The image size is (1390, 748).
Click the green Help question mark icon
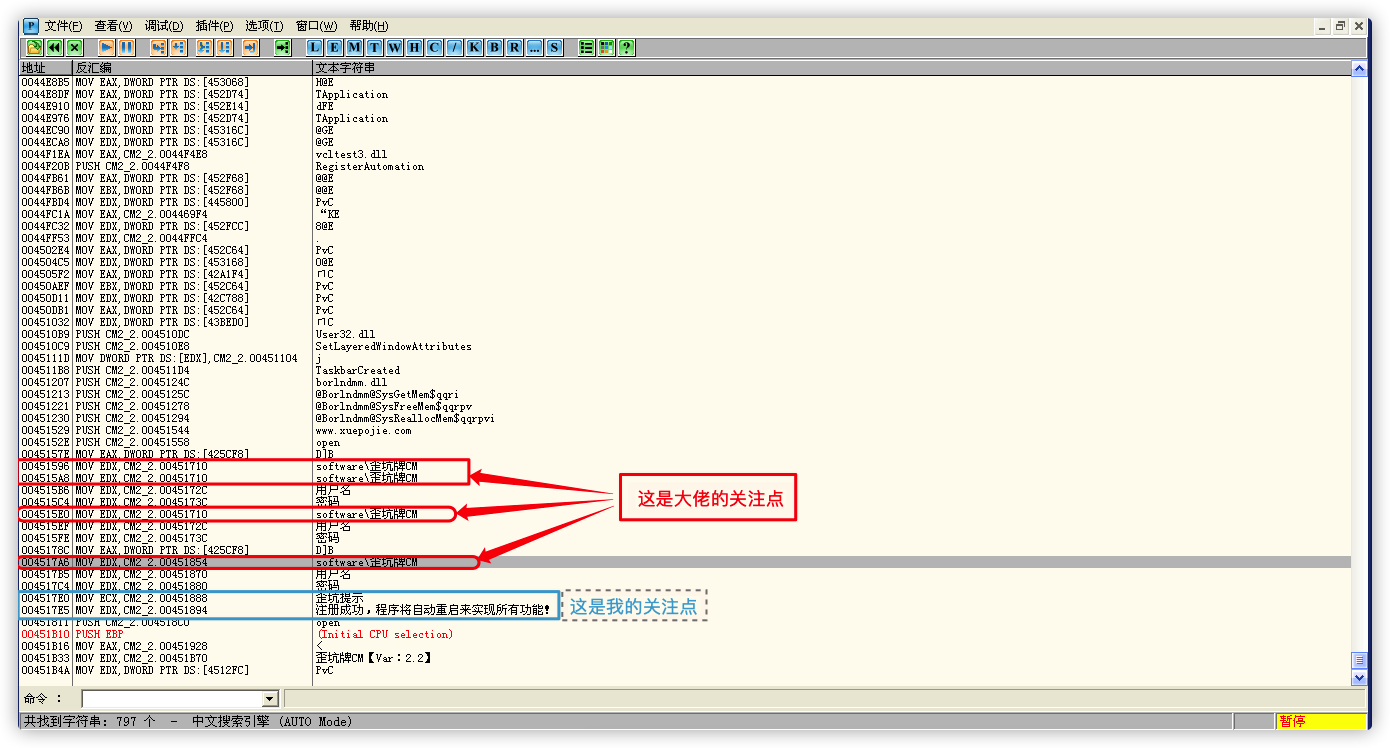pos(626,47)
